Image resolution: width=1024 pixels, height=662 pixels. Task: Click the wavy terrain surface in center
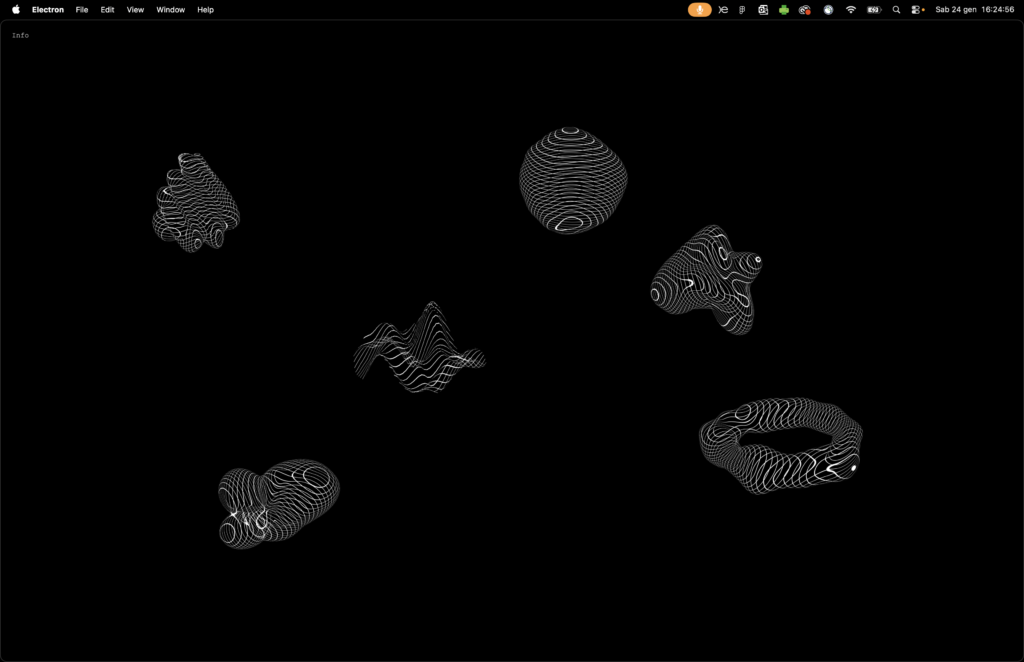(x=420, y=350)
